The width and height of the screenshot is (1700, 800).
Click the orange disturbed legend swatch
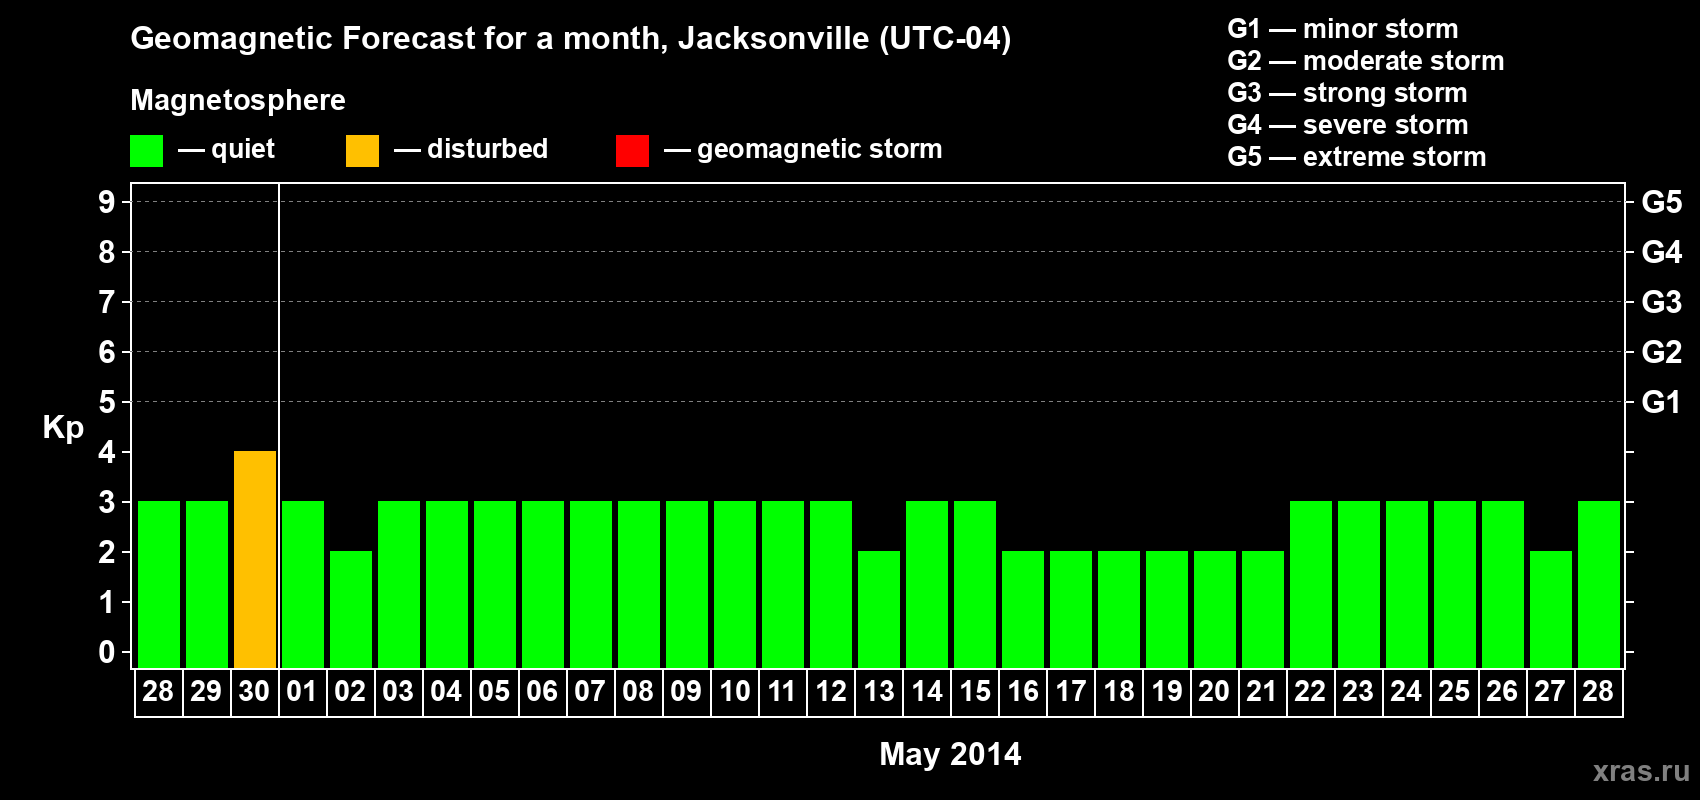362,151
